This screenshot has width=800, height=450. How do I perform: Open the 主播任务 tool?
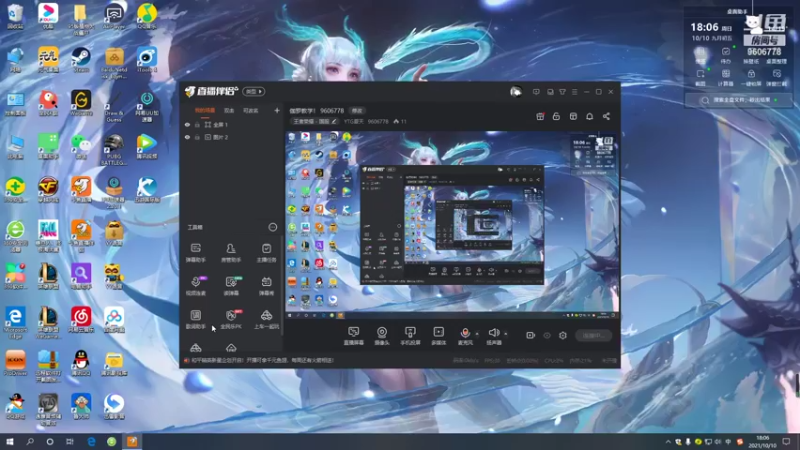pos(266,253)
